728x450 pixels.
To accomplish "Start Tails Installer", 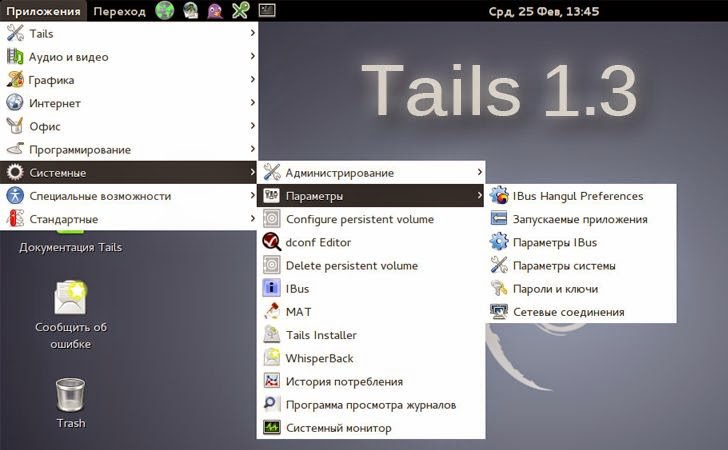I will [371, 335].
